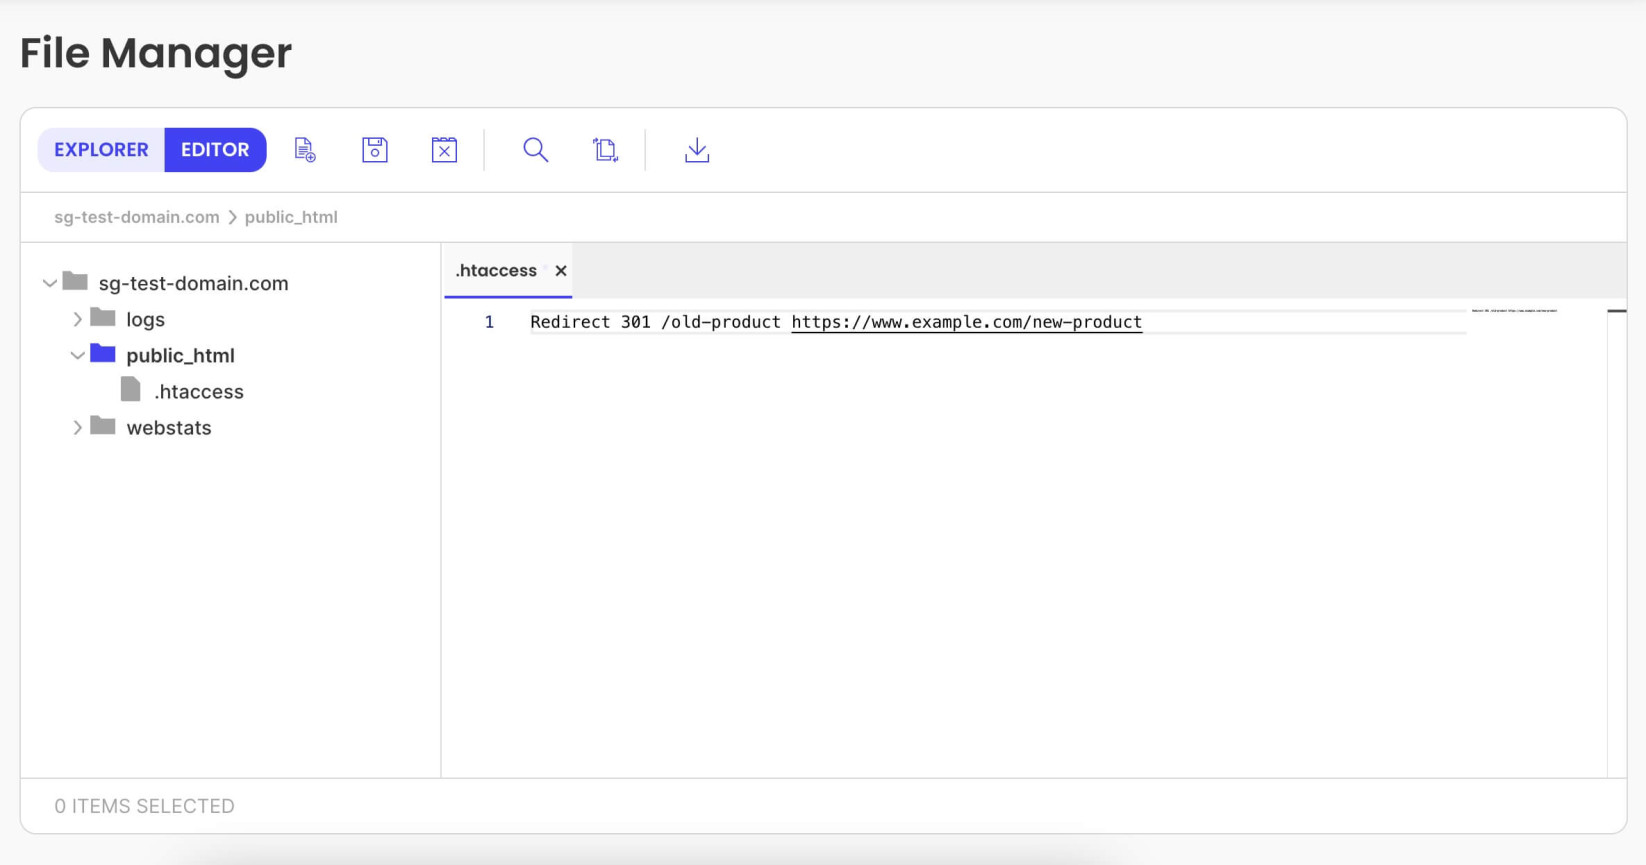Viewport: 1646px width, 865px height.
Task: Go to sg-test-domain.com in breadcrumb
Action: tap(136, 217)
